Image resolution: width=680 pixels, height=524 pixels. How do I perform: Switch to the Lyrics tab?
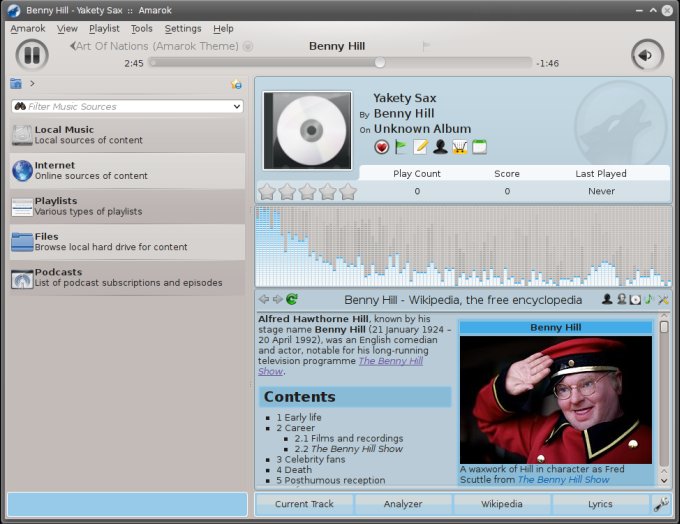pos(600,504)
